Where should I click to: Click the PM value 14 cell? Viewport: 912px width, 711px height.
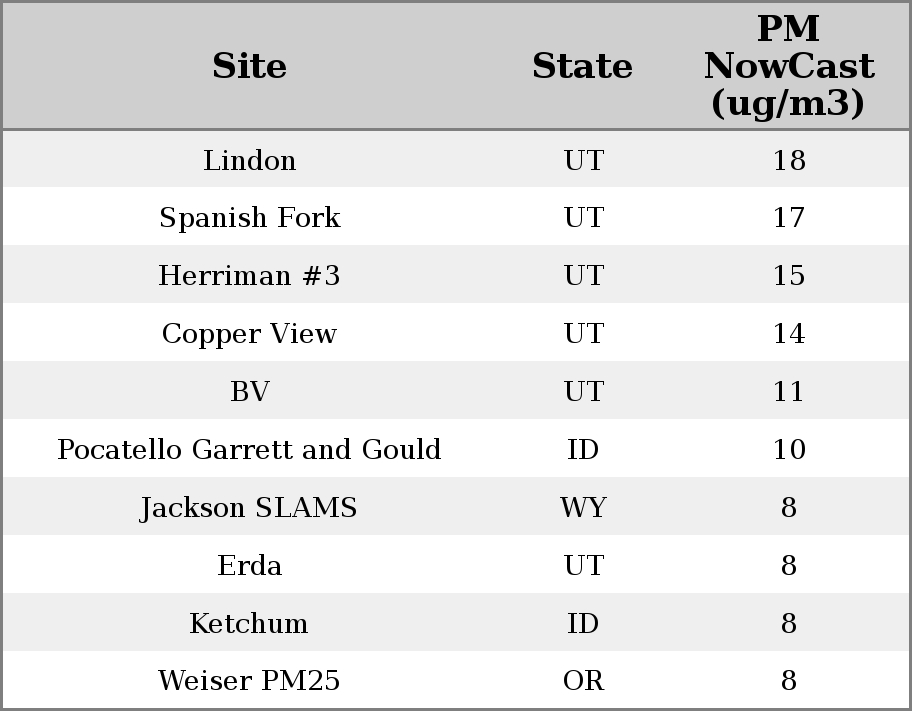[788, 334]
